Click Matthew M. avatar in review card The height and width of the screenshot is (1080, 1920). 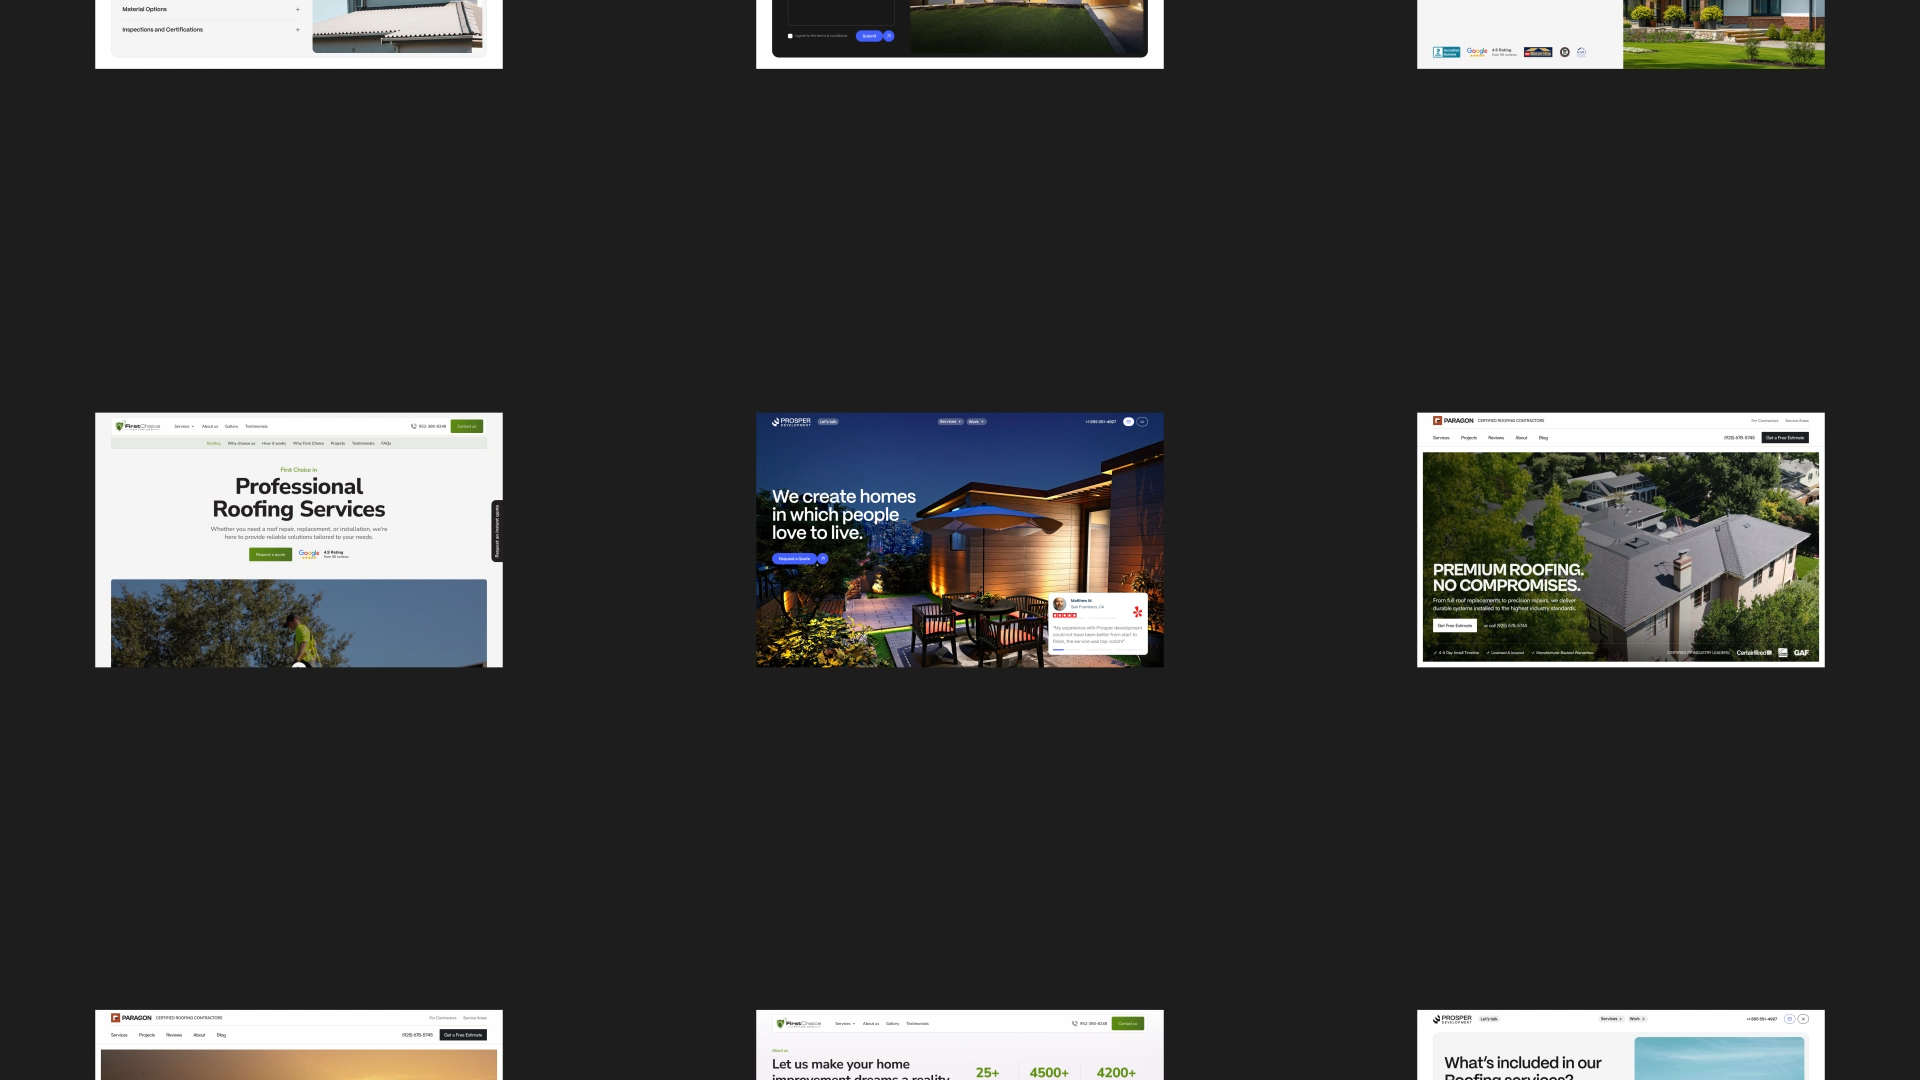click(1059, 604)
